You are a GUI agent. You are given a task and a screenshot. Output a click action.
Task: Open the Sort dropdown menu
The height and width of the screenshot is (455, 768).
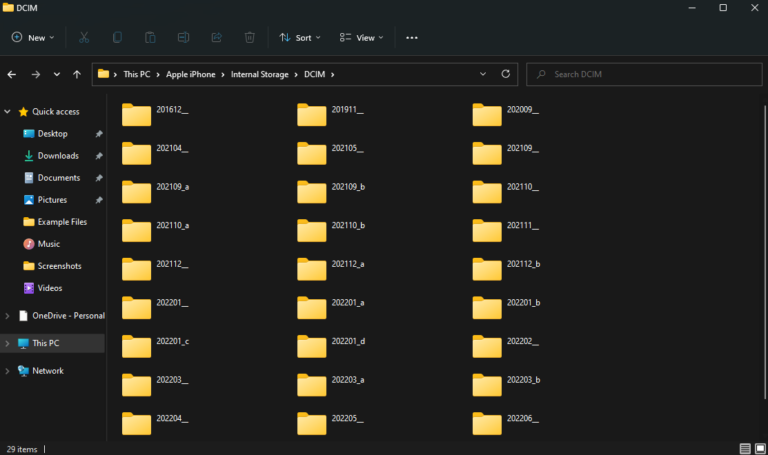click(300, 37)
